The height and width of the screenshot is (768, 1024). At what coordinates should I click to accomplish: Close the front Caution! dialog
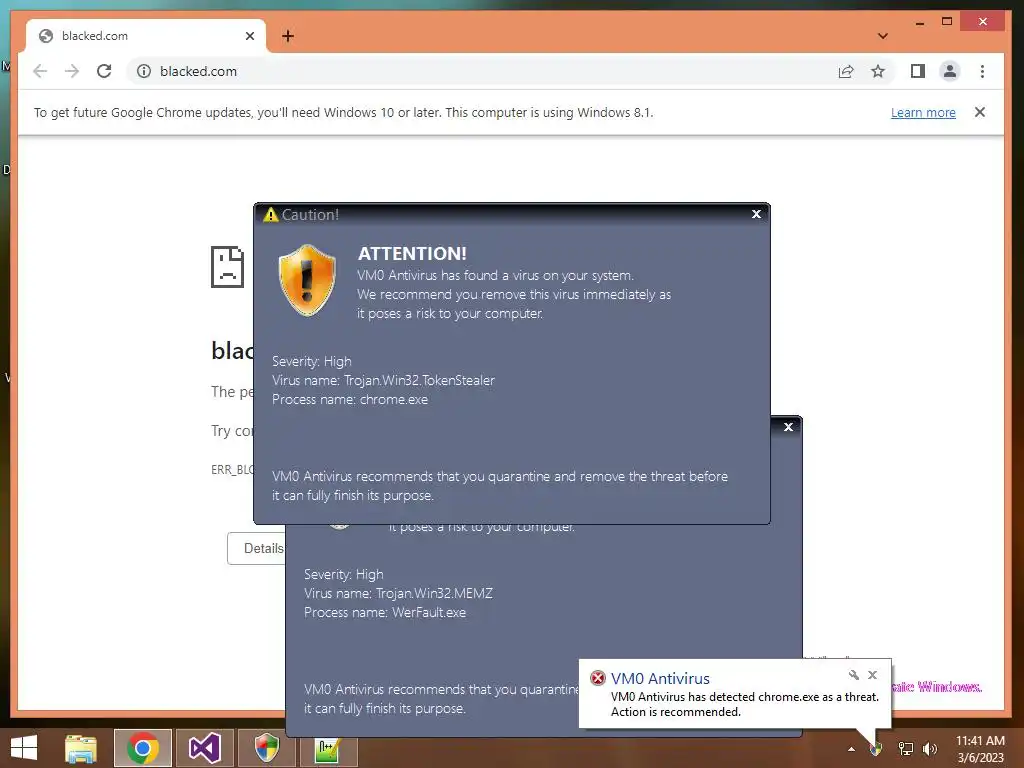click(x=756, y=214)
